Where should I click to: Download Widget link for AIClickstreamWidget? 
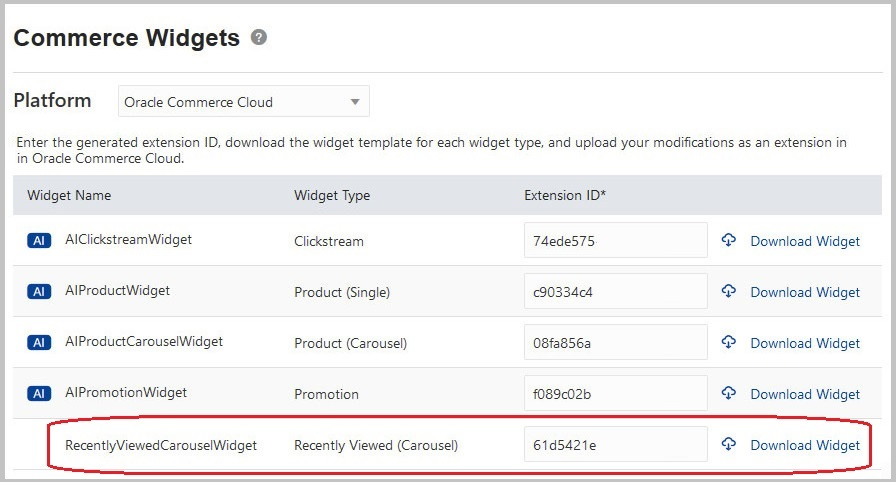click(x=805, y=241)
